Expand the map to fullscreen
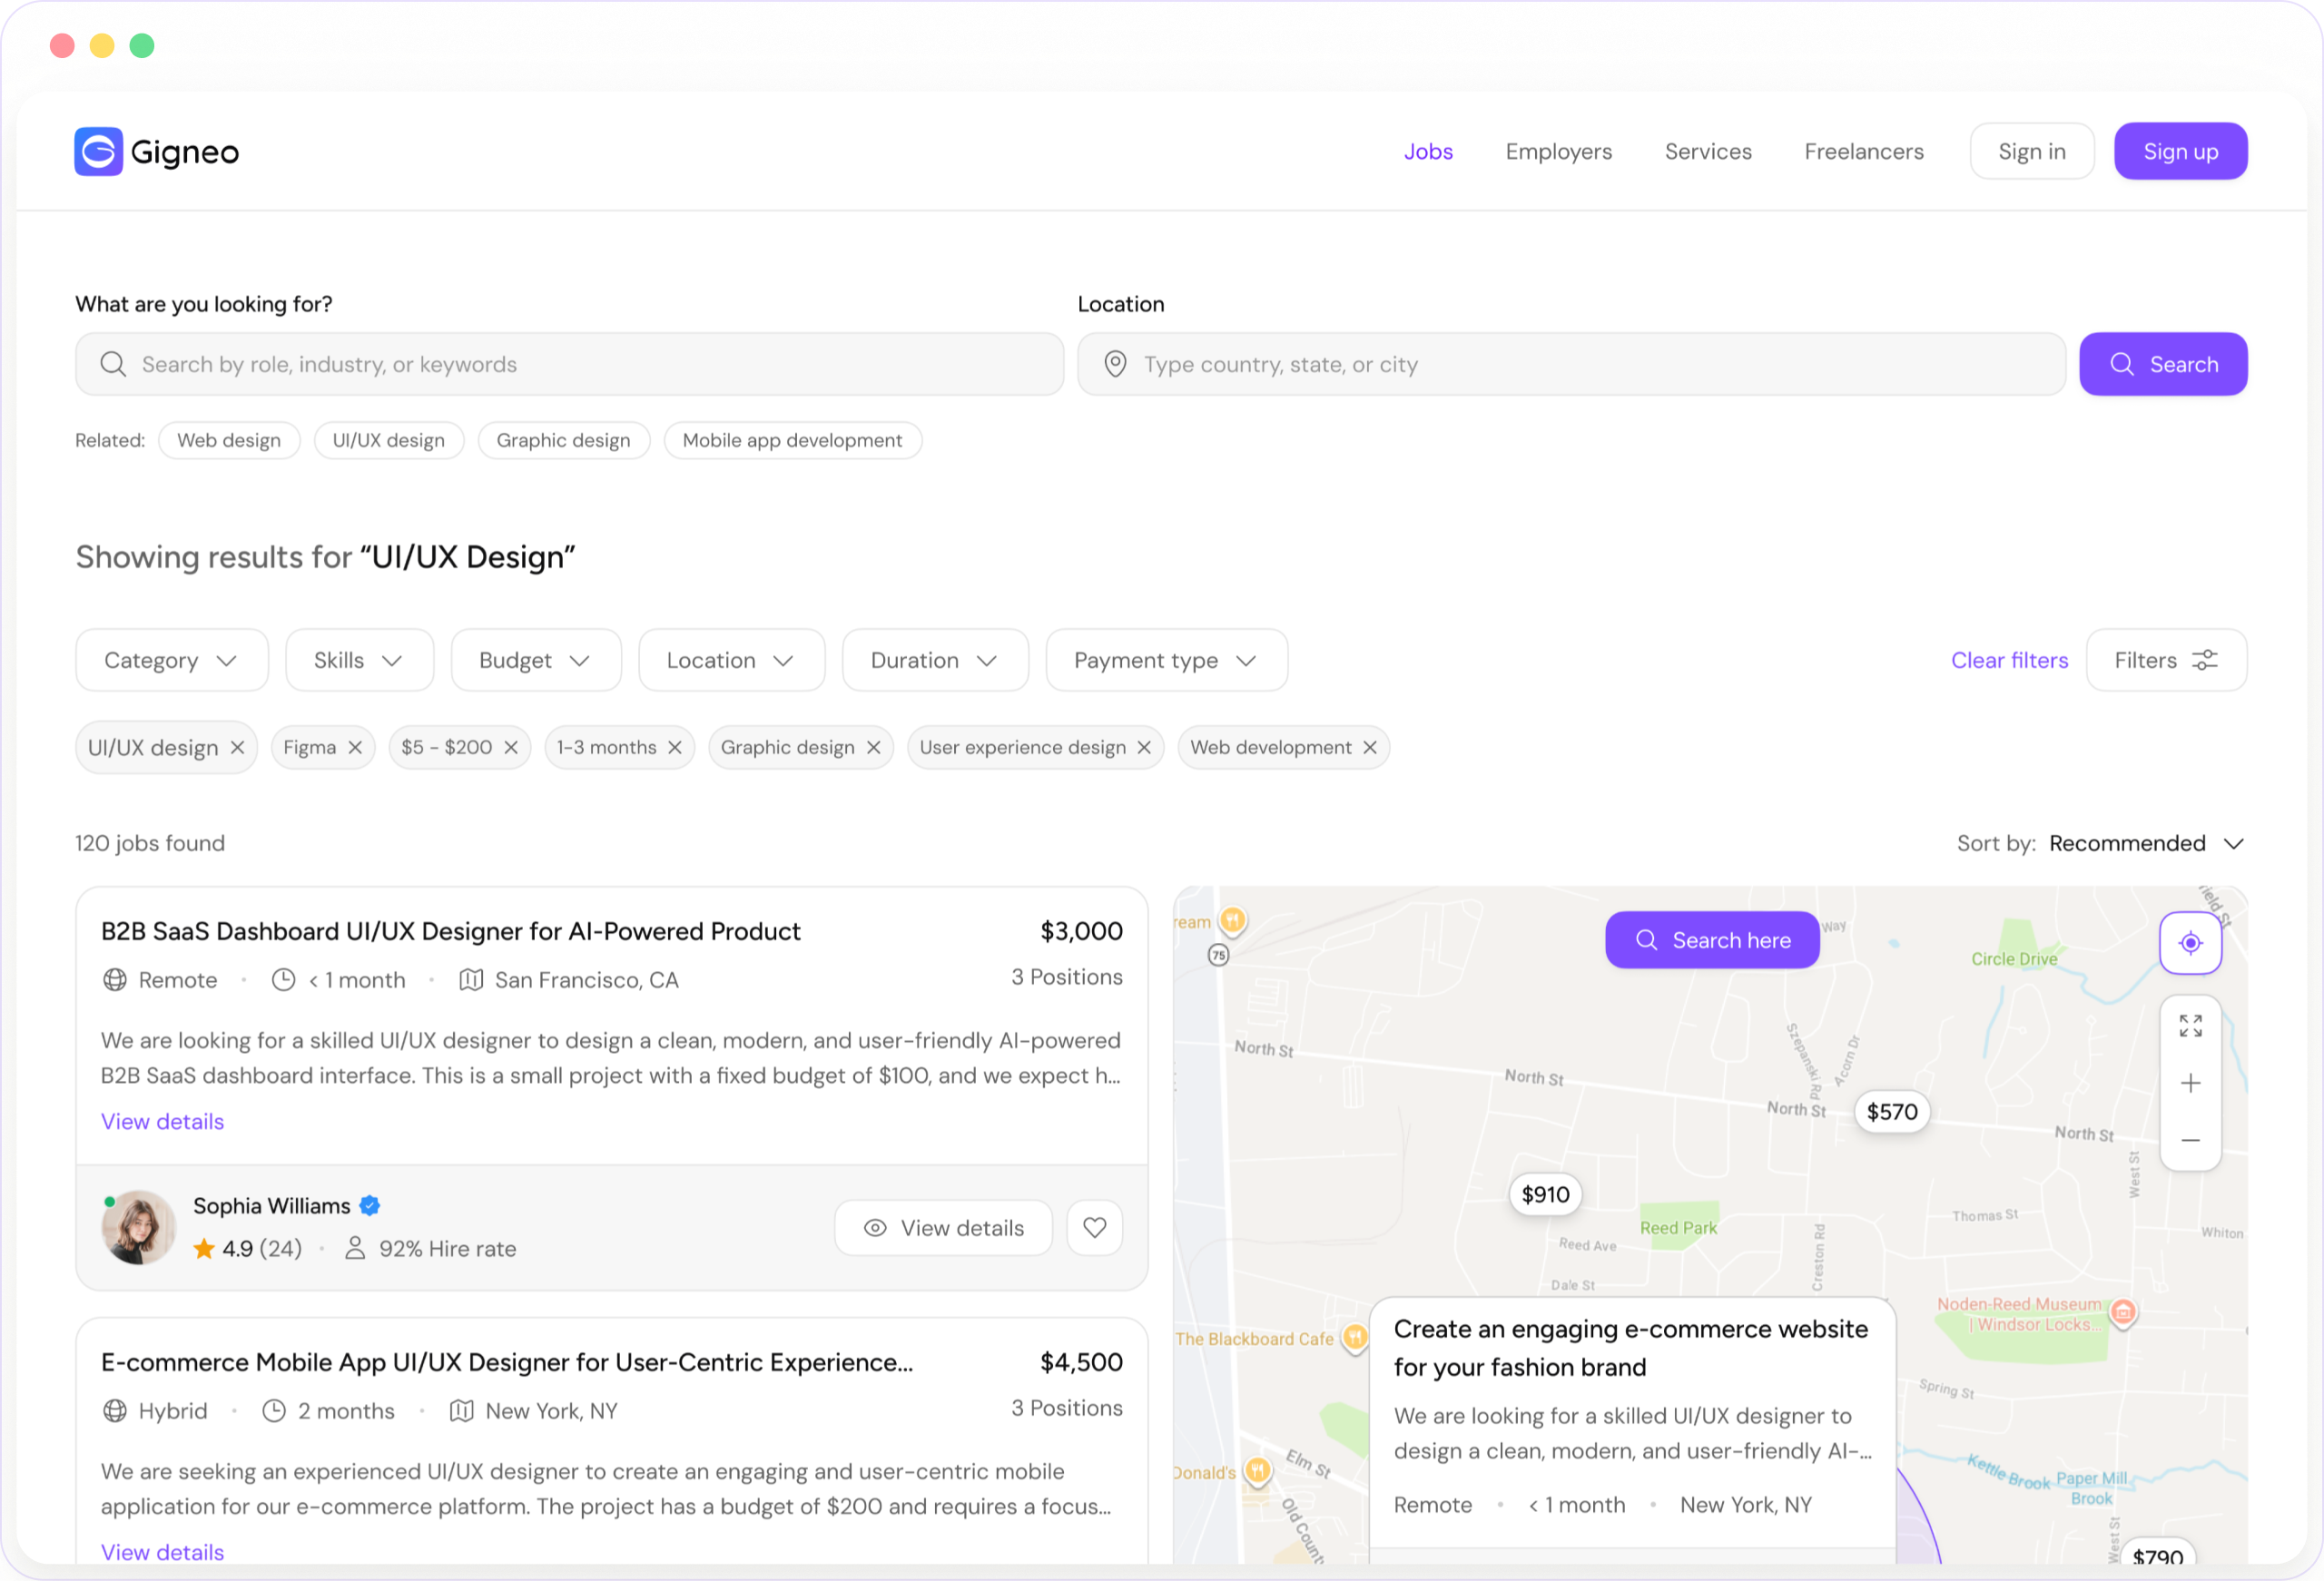The image size is (2324, 1581). (x=2190, y=1026)
